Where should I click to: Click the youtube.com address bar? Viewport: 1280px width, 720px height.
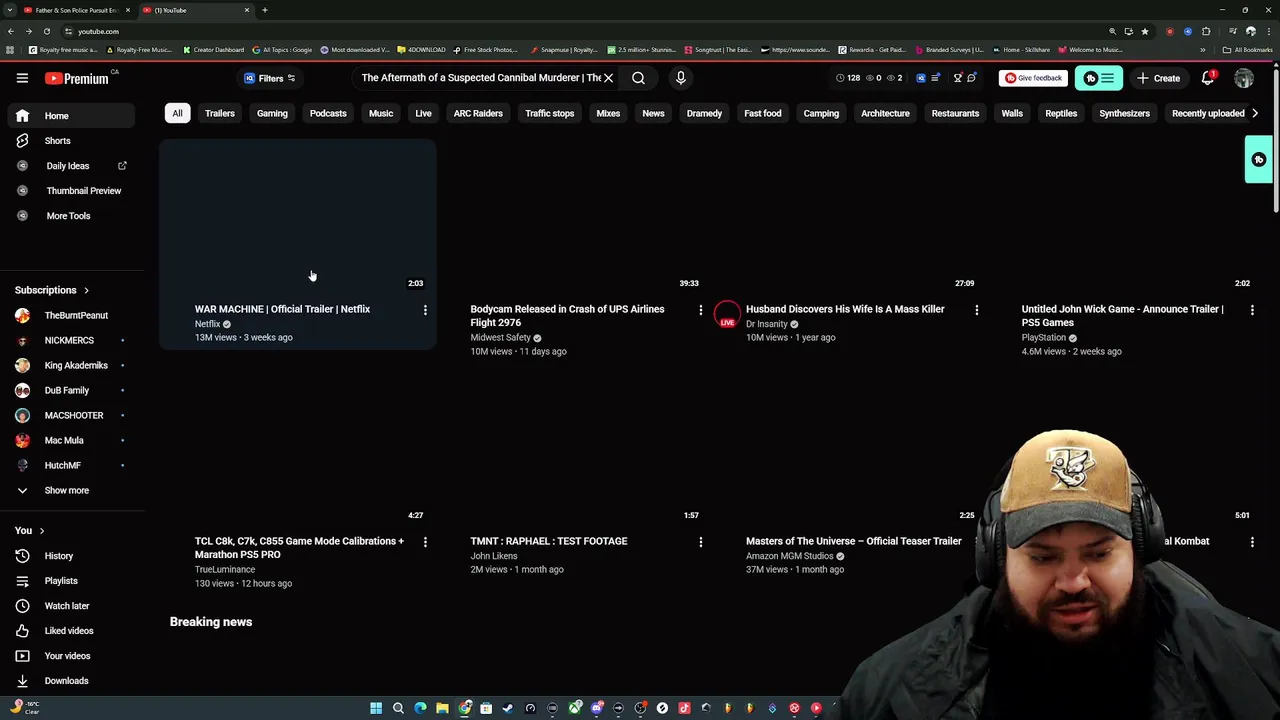580,31
